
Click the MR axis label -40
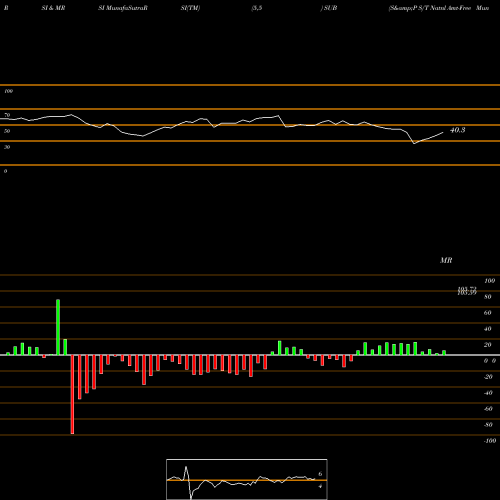[x=488, y=393]
